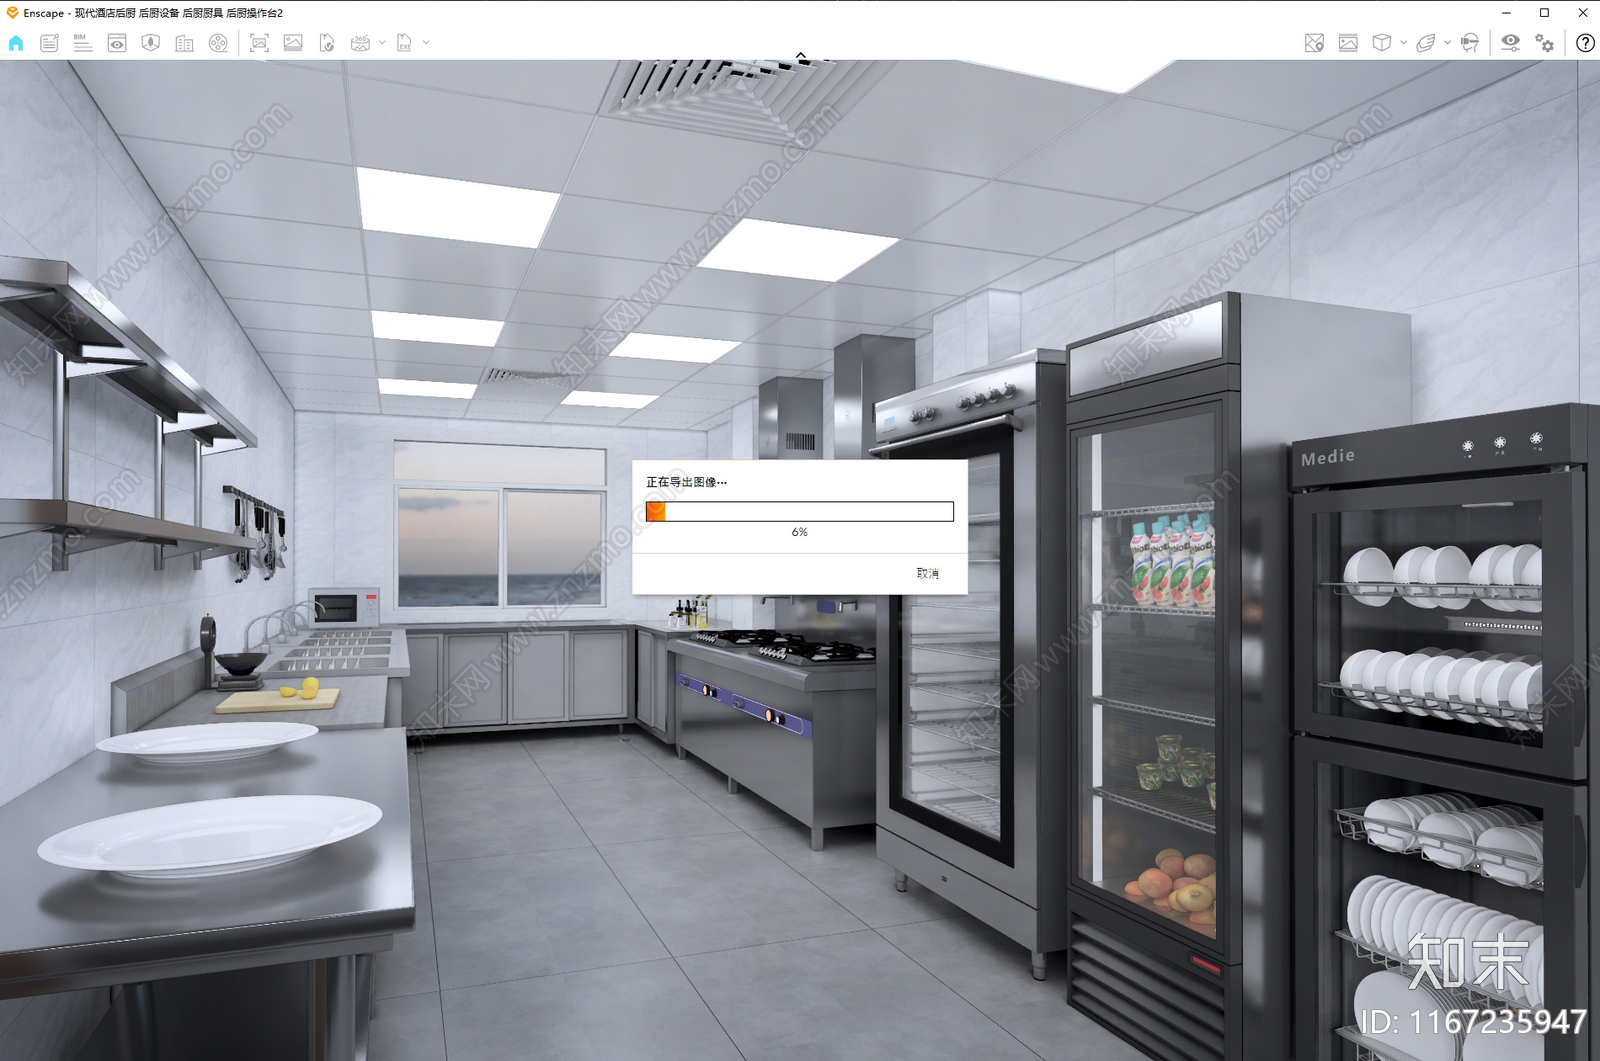Click the export progress bar
Image resolution: width=1600 pixels, height=1061 pixels.
click(x=799, y=512)
